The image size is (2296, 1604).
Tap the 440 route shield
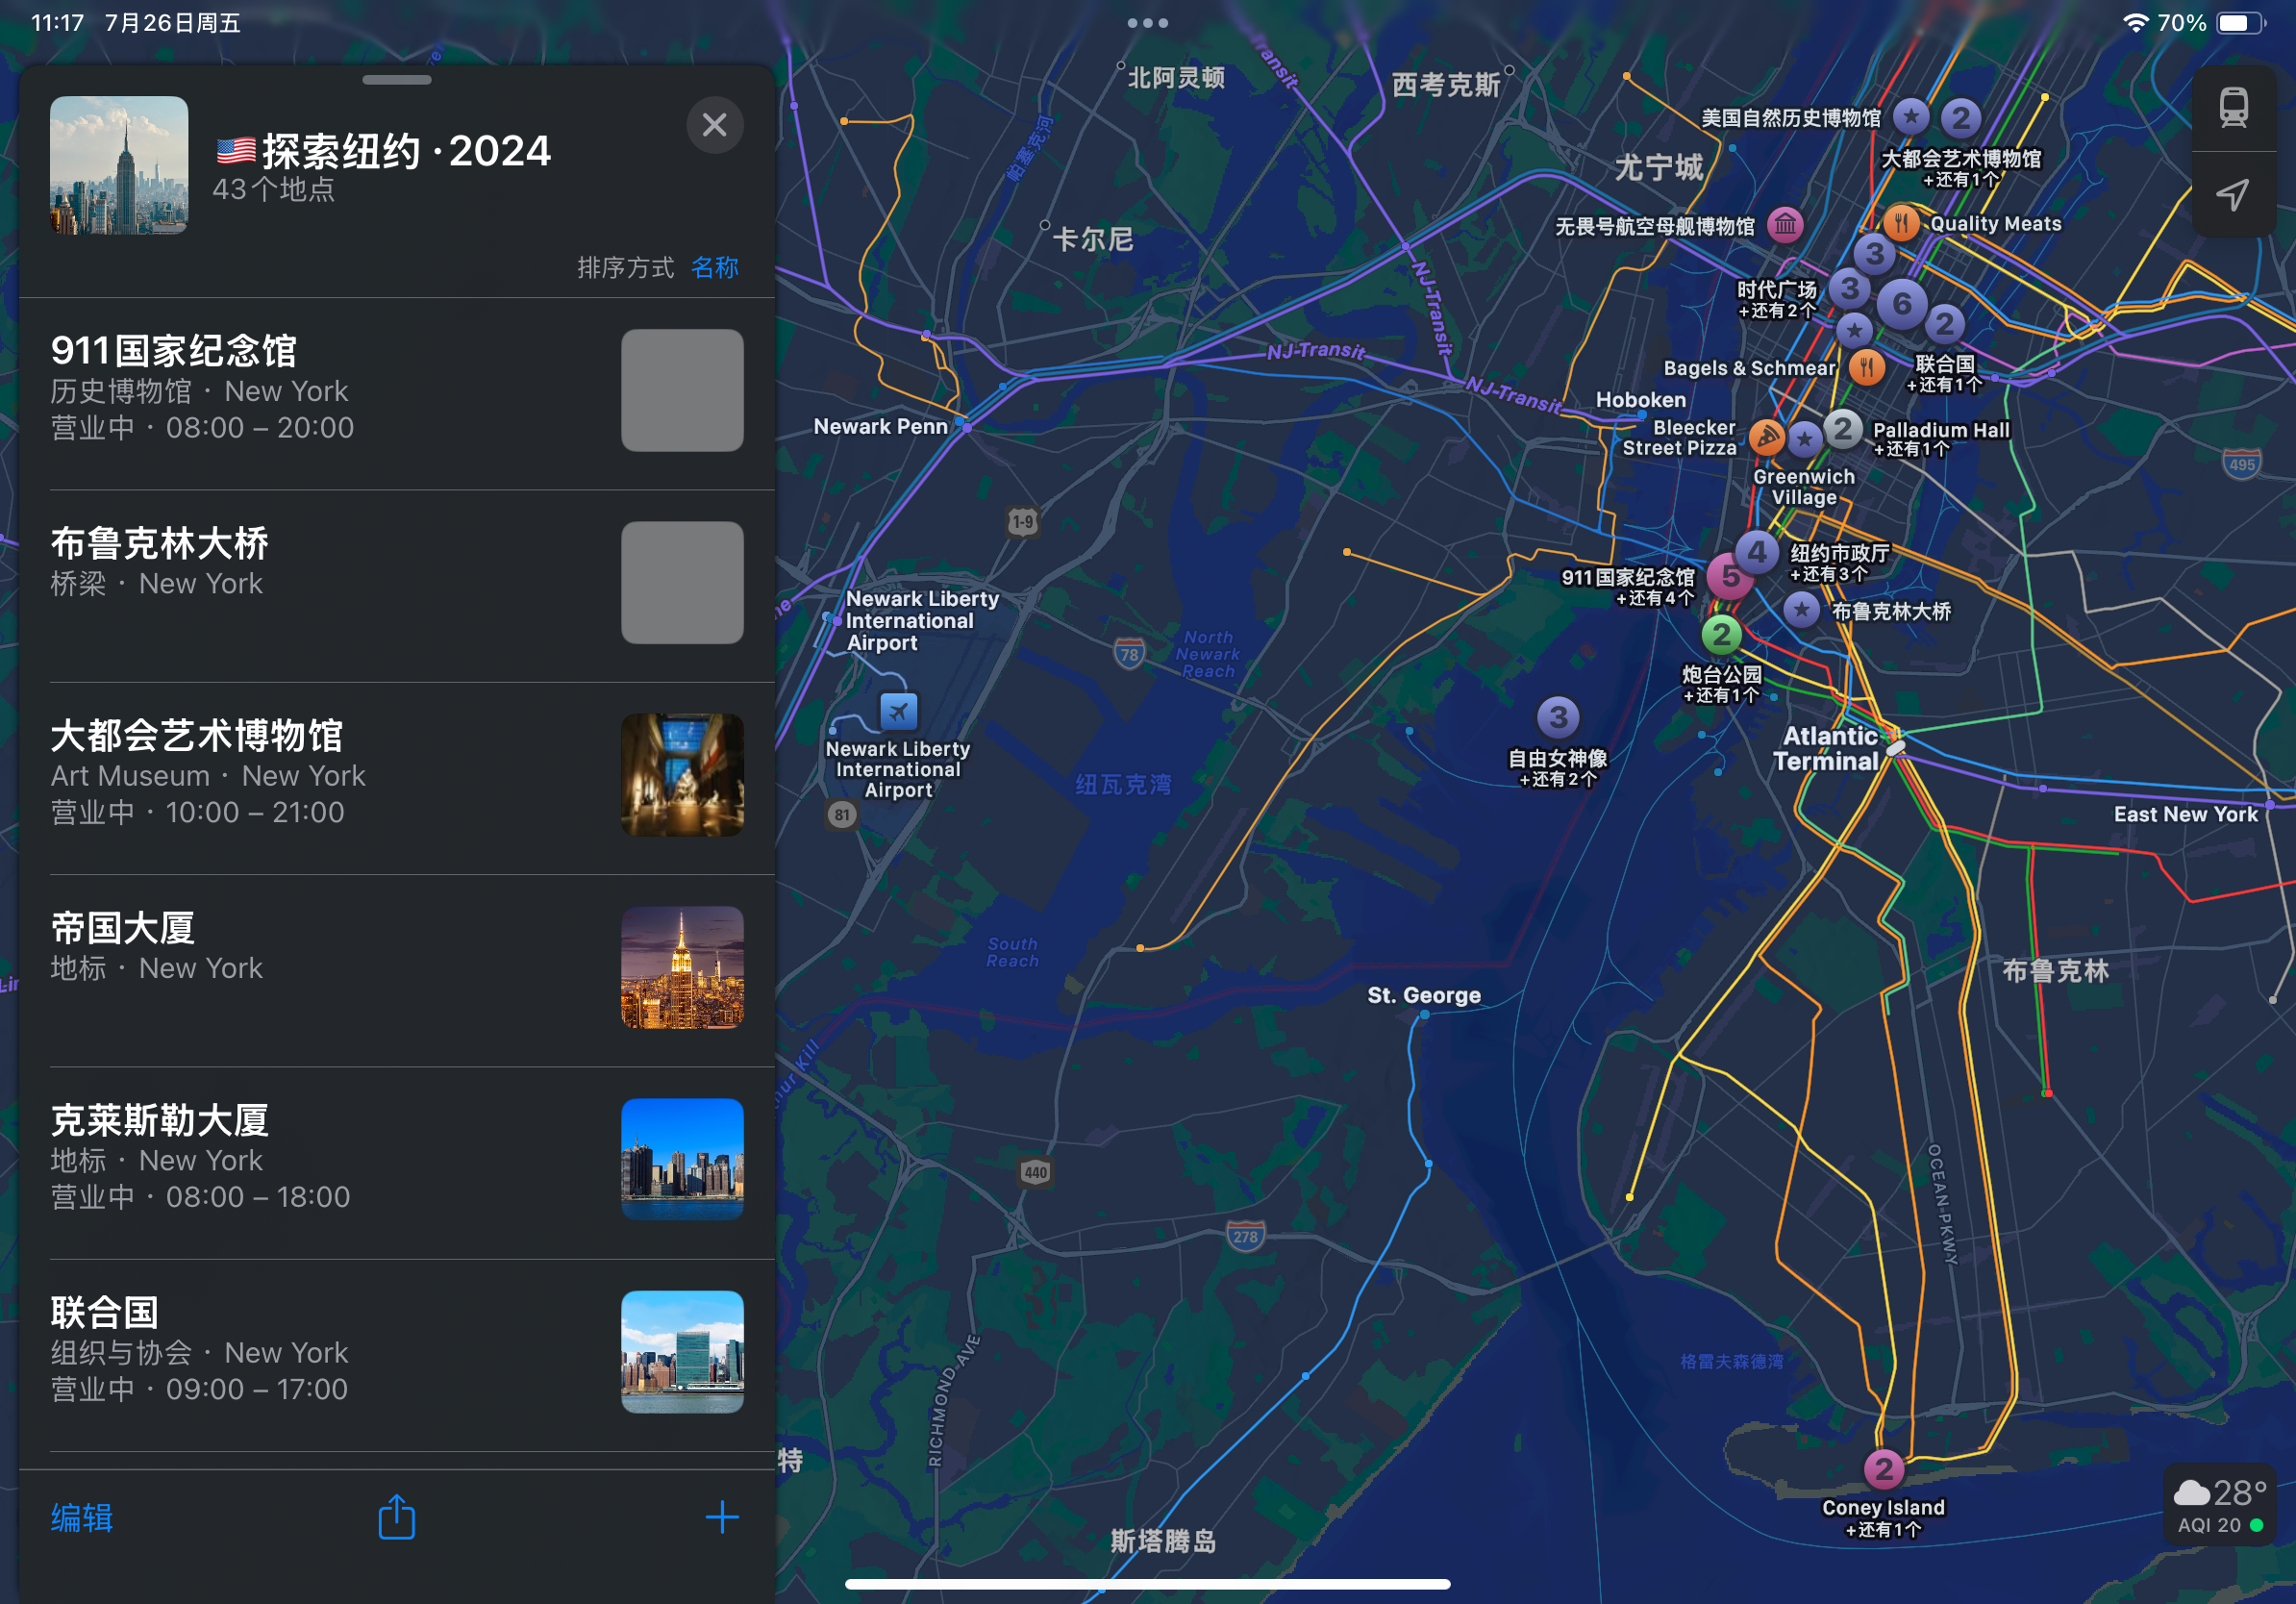pyautogui.click(x=1035, y=1172)
